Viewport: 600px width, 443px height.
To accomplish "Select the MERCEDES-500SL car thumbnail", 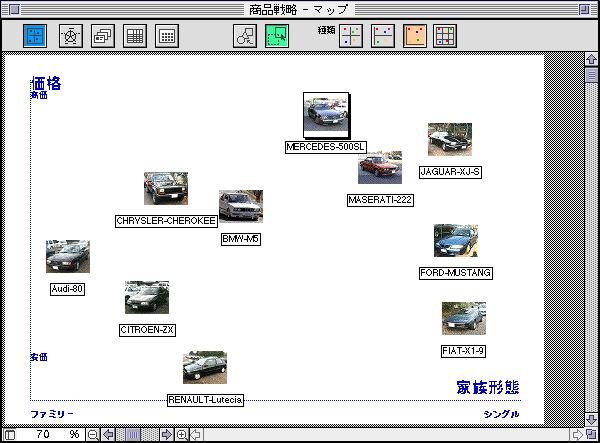I will coord(326,114).
